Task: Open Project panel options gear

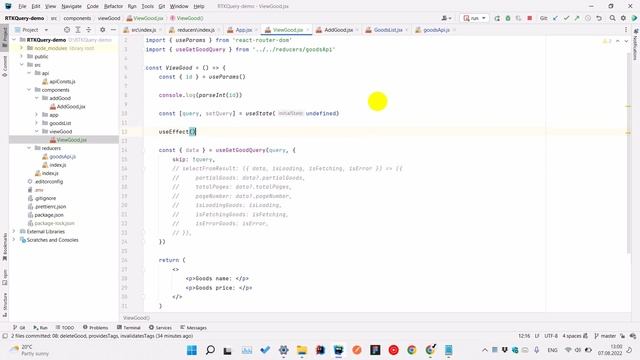Action: [x=102, y=30]
